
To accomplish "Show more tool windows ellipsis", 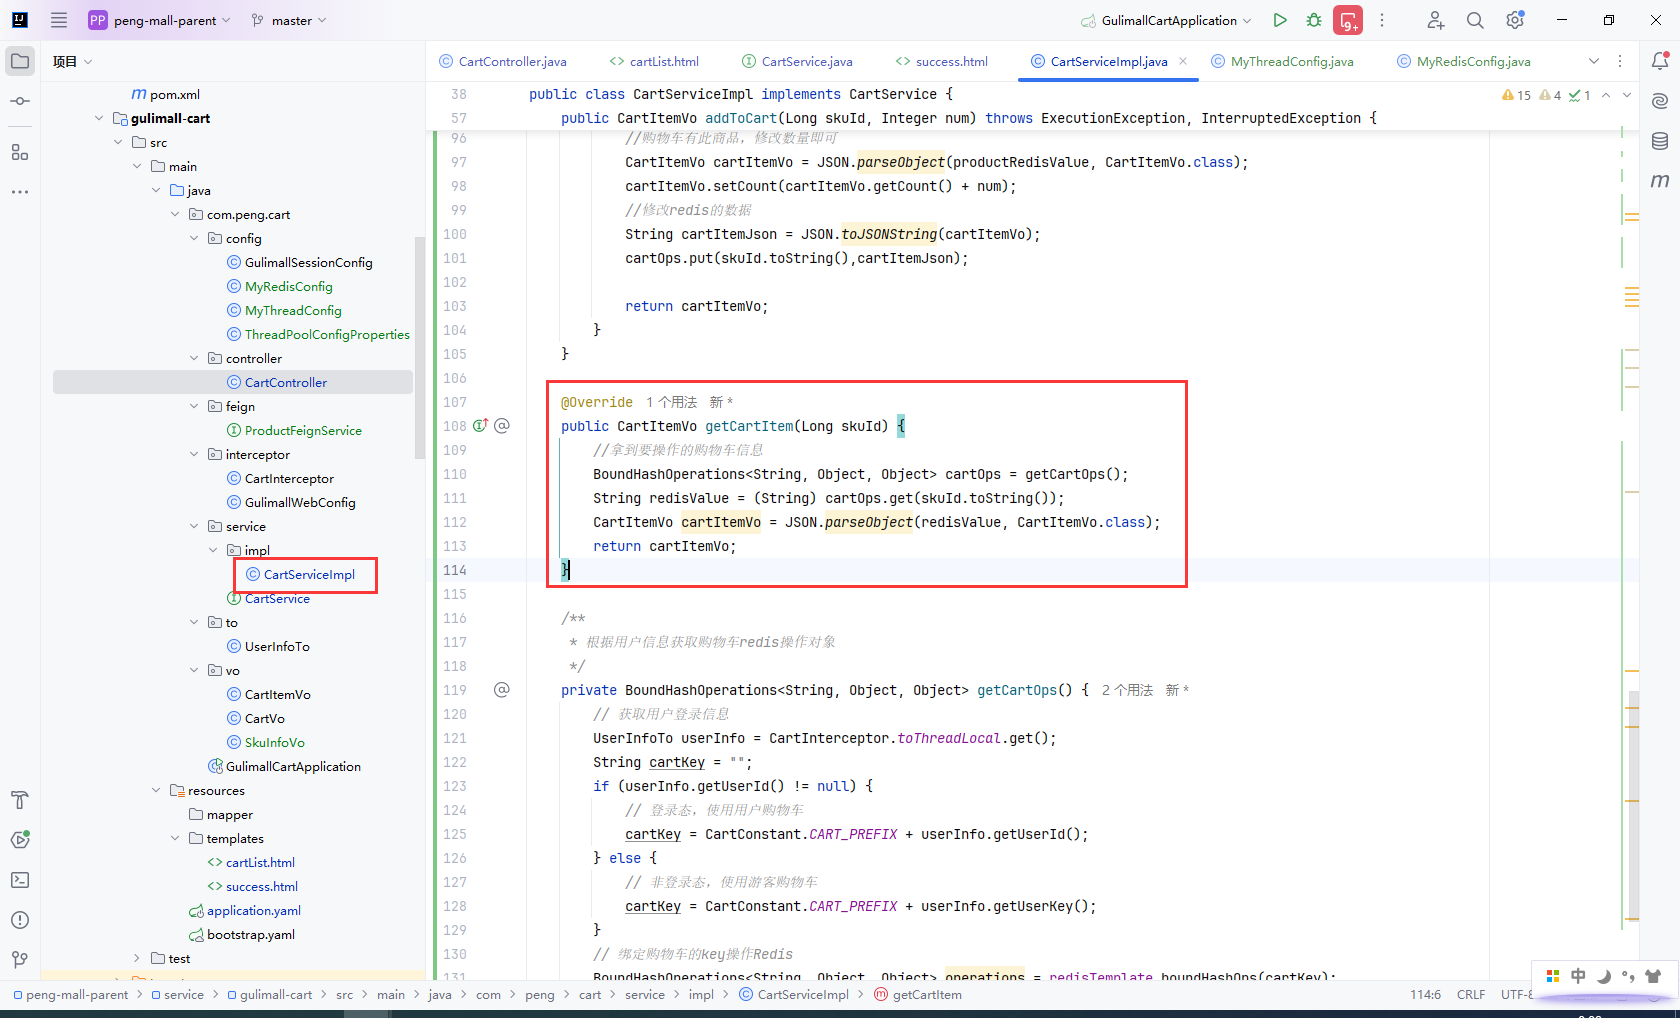I will coord(20,191).
